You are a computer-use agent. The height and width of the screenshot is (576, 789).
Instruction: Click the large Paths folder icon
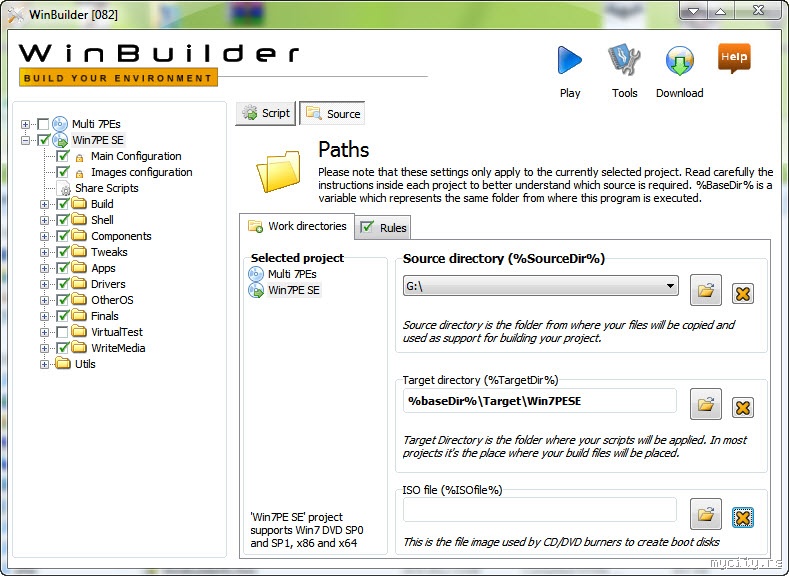point(278,172)
